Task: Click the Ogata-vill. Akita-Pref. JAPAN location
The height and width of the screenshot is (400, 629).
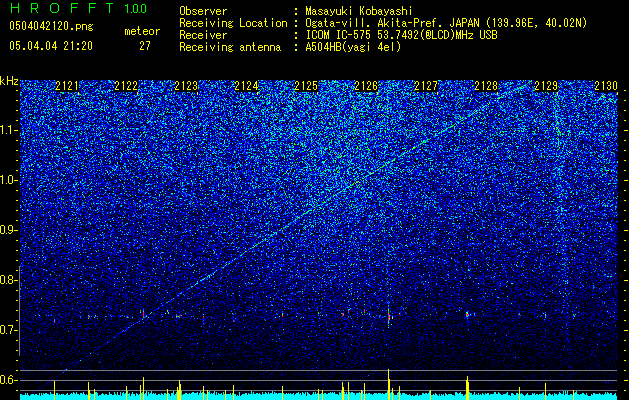Action: [x=446, y=23]
